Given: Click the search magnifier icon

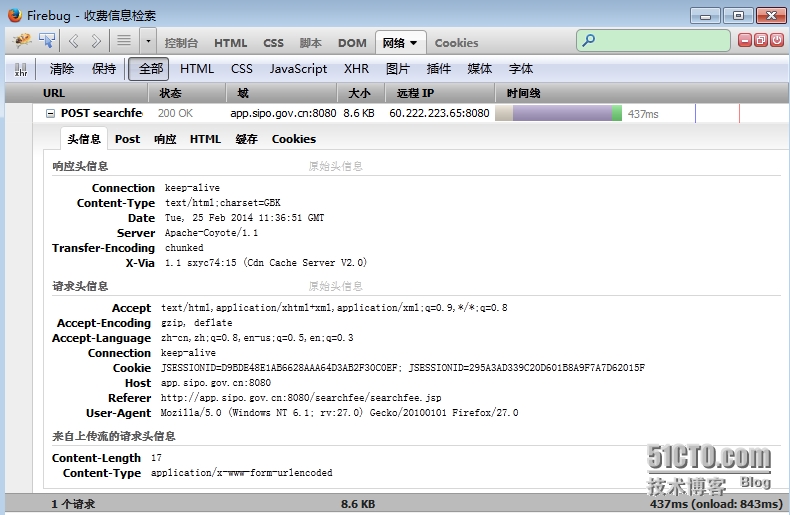Looking at the screenshot, I should pyautogui.click(x=588, y=40).
